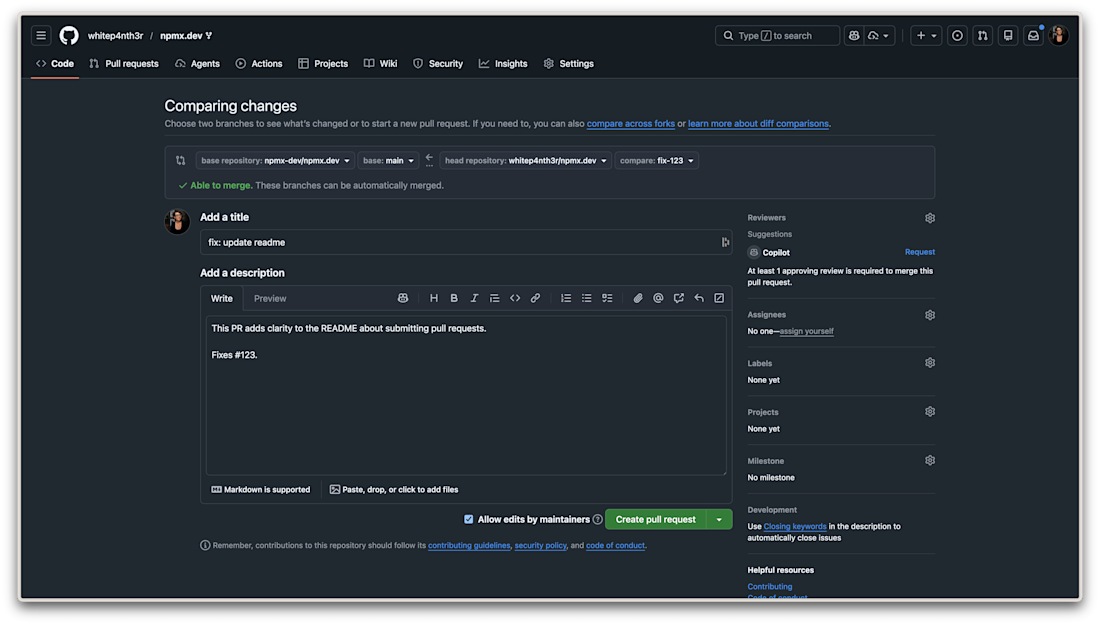The width and height of the screenshot is (1100, 625).
Task: Open pull requests from header icon
Action: [982, 35]
